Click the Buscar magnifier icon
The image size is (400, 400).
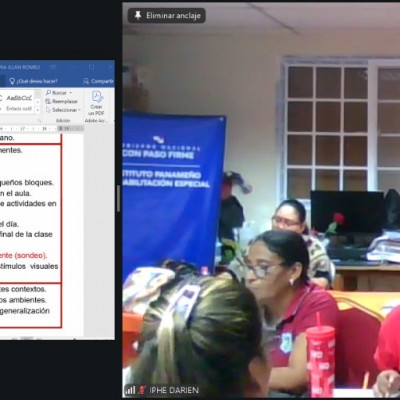pyautogui.click(x=49, y=92)
